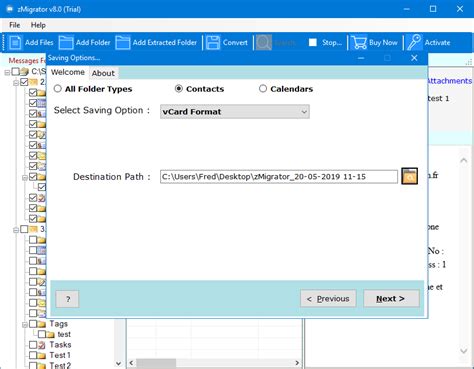Click the ? help button
This screenshot has height=369, width=474.
(68, 299)
